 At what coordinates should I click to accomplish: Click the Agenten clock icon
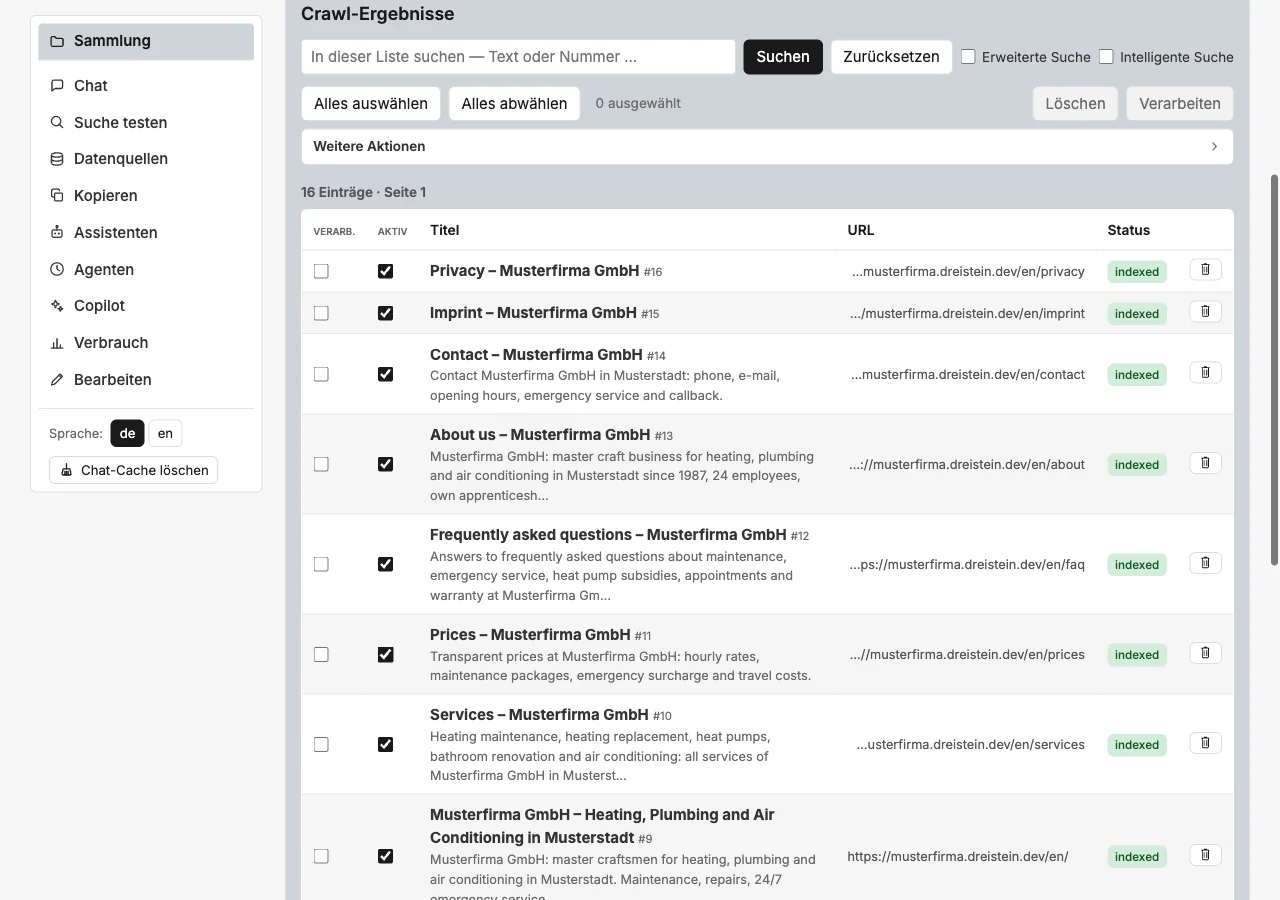57,269
